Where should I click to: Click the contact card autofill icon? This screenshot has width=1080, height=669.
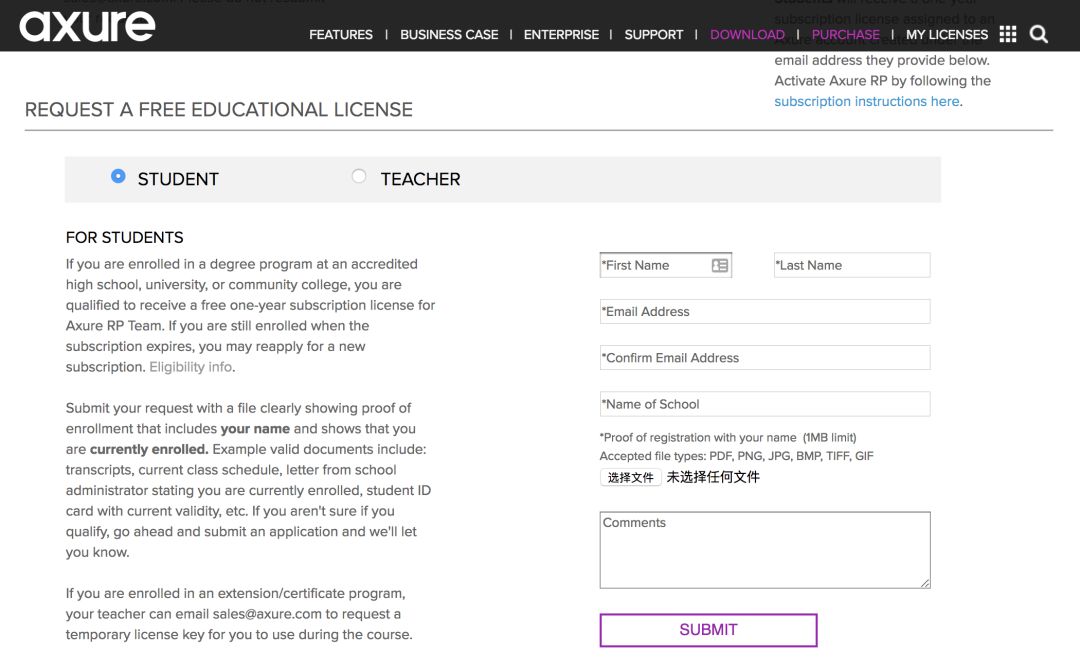[x=720, y=265]
